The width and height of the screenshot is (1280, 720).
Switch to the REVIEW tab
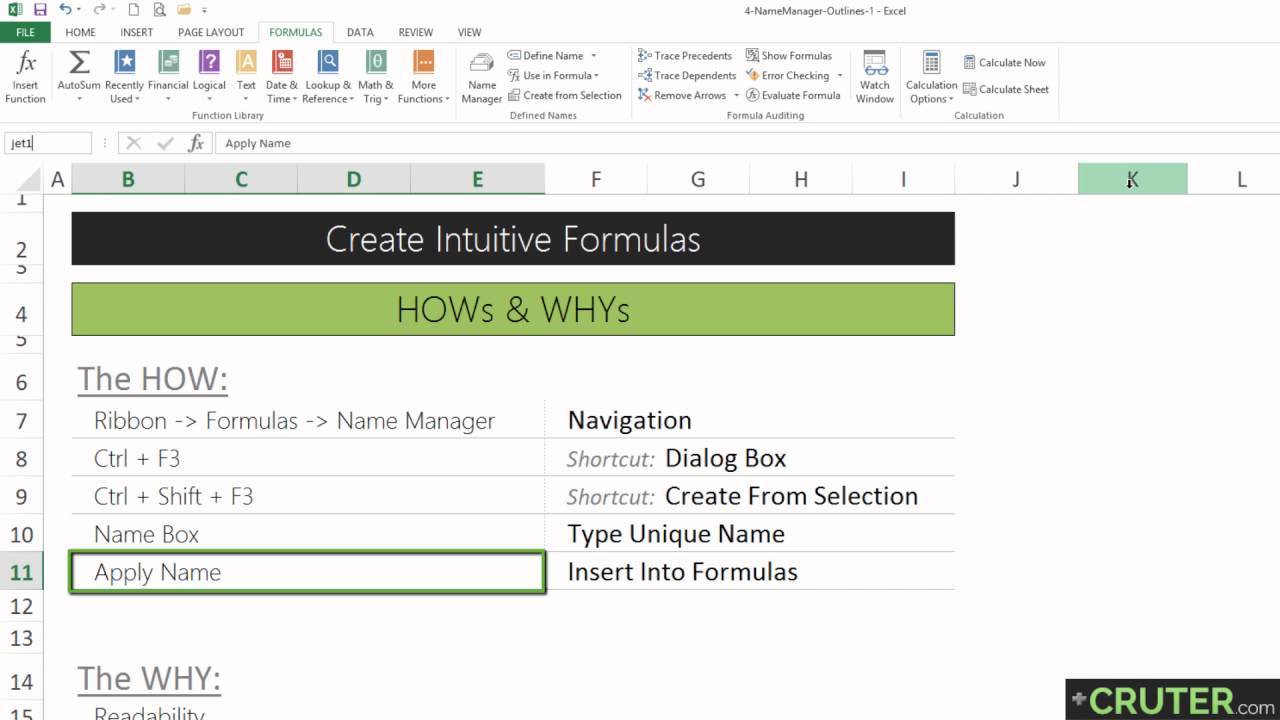(x=416, y=32)
